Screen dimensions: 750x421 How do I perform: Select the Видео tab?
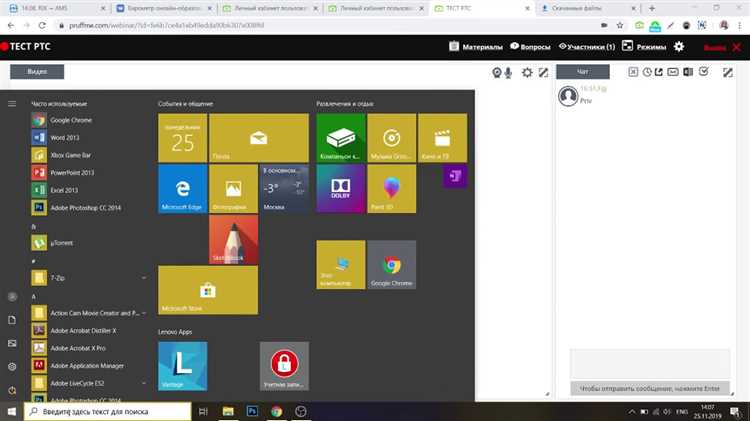click(37, 72)
